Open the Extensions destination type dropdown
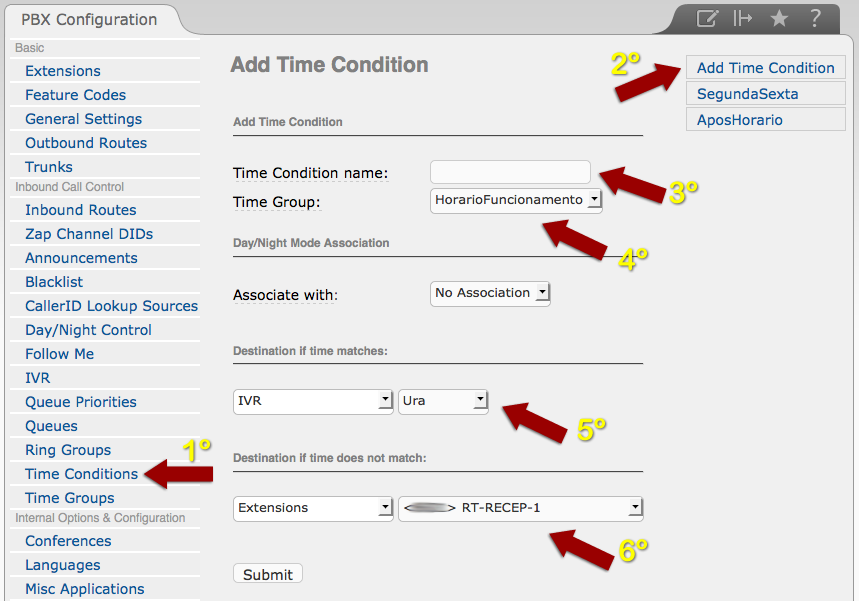The image size is (859, 601). [313, 508]
